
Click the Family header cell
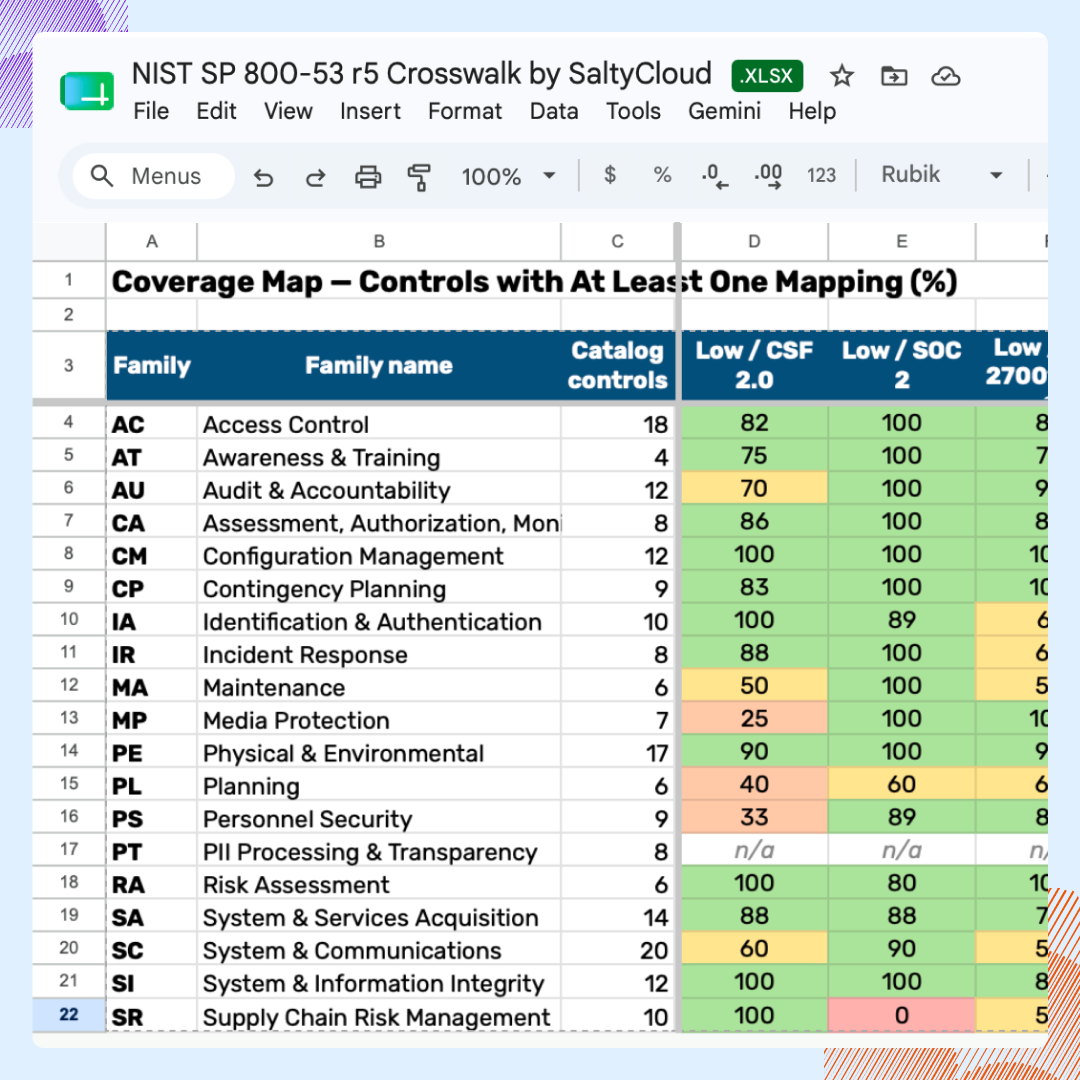click(152, 366)
